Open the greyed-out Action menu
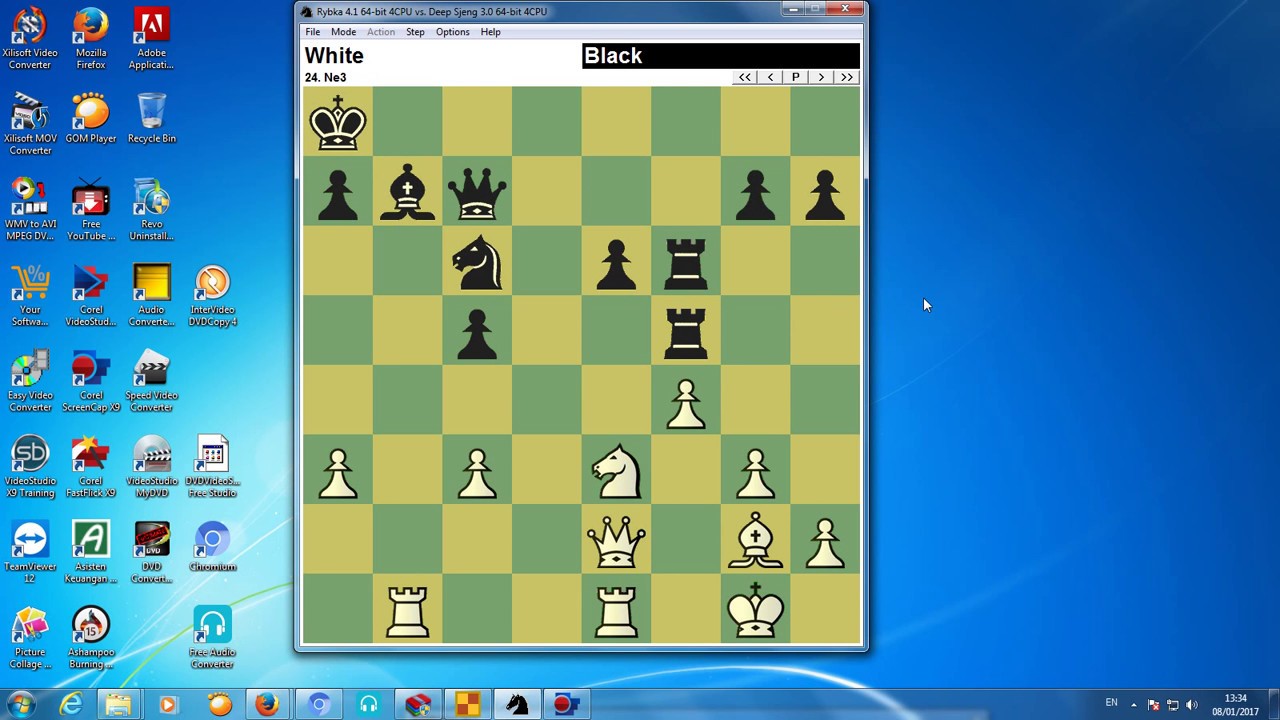This screenshot has width=1280, height=720. click(x=381, y=32)
